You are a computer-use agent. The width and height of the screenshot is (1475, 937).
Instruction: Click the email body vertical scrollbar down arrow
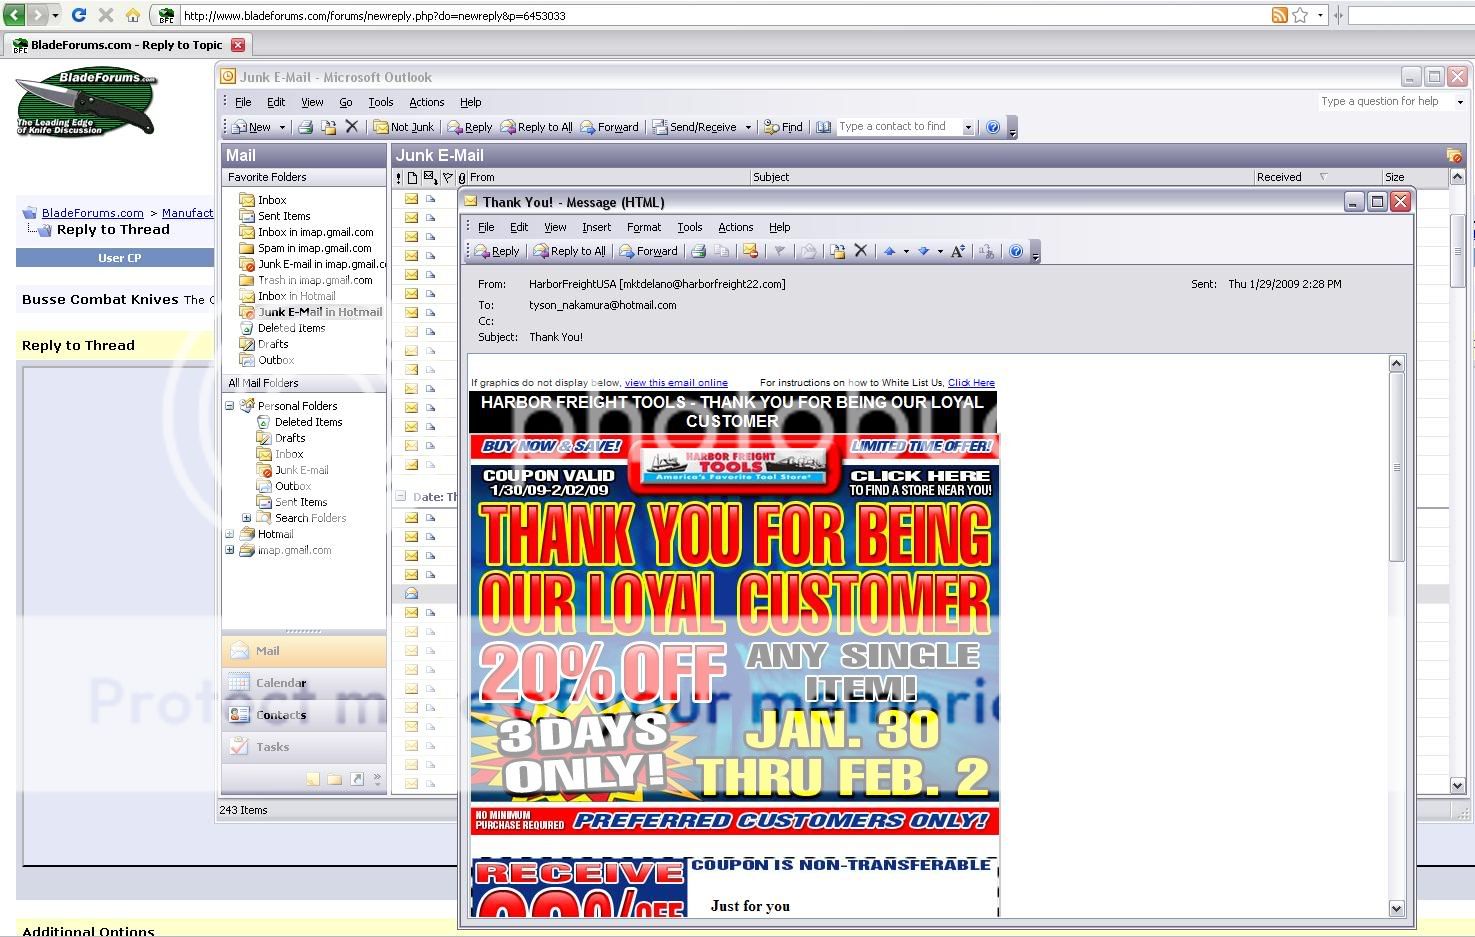click(1397, 908)
